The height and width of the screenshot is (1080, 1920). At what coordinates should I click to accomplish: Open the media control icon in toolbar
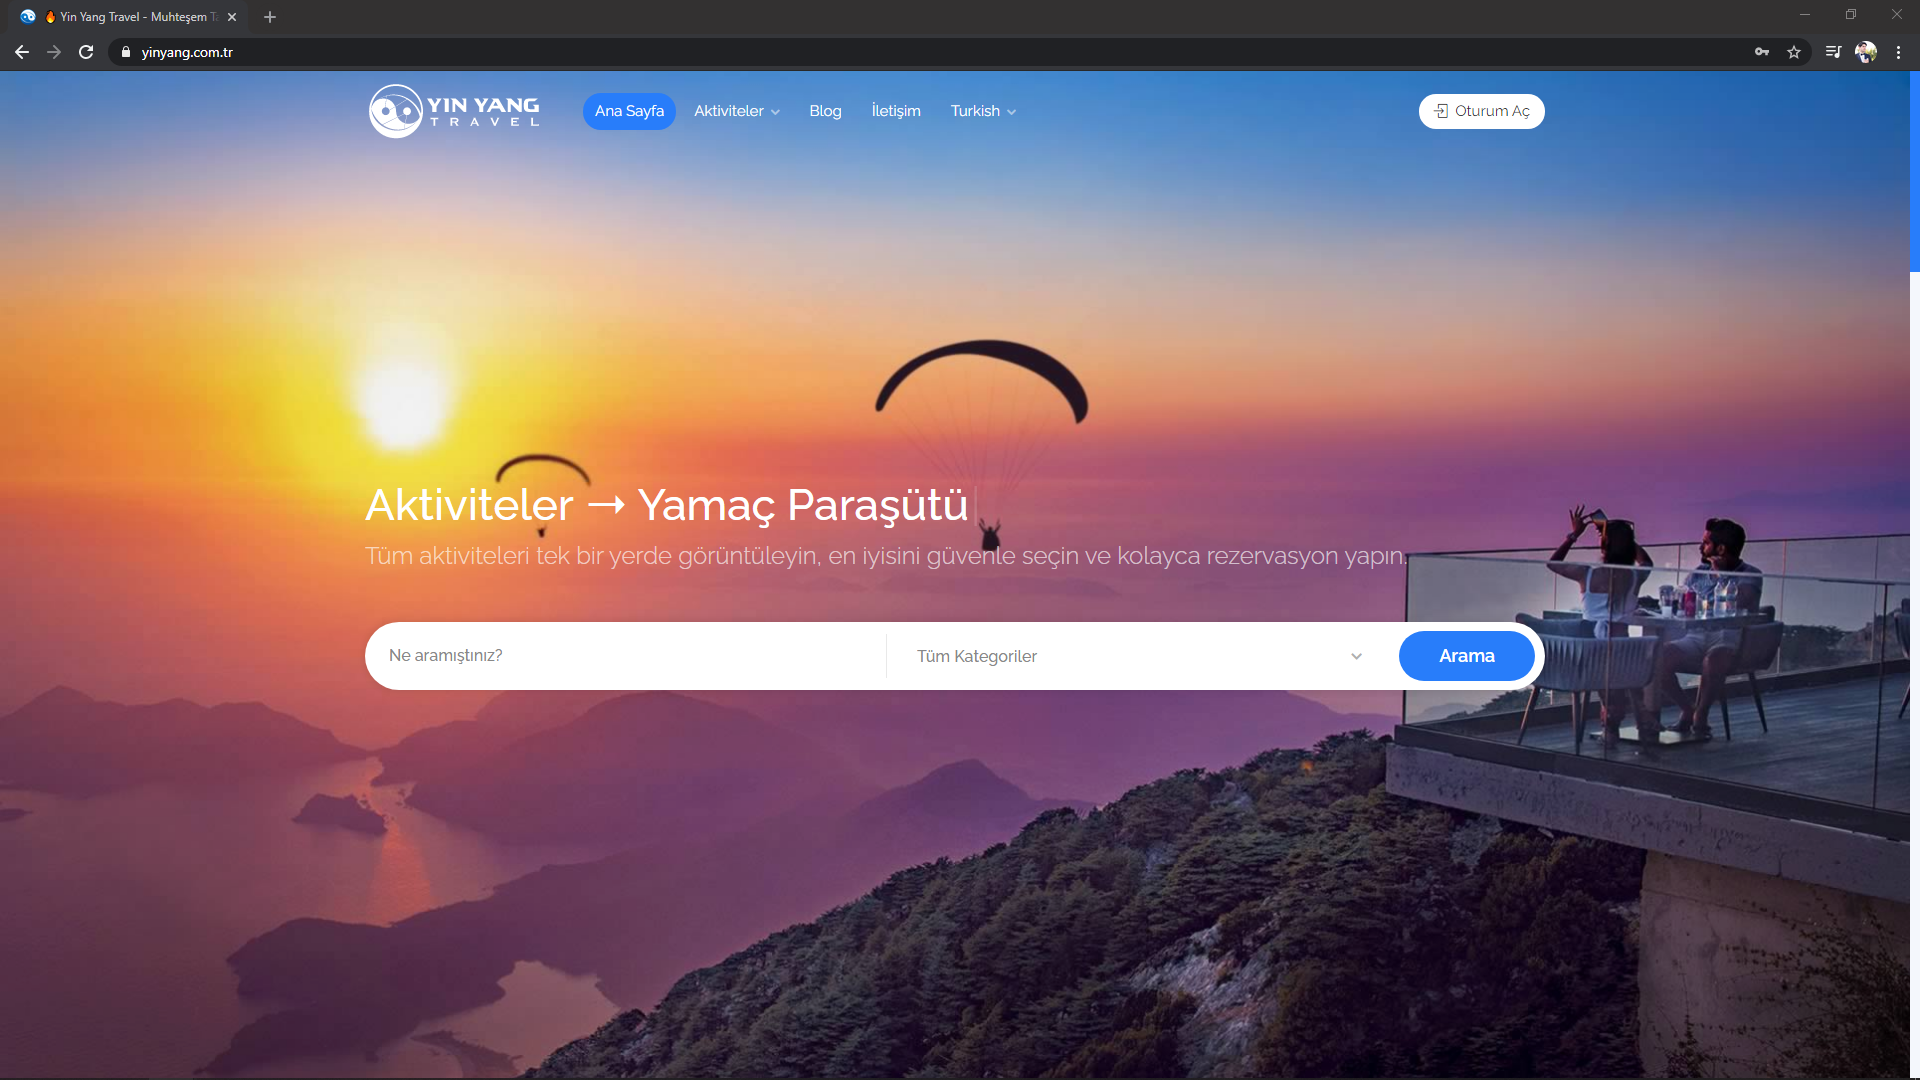[x=1832, y=52]
